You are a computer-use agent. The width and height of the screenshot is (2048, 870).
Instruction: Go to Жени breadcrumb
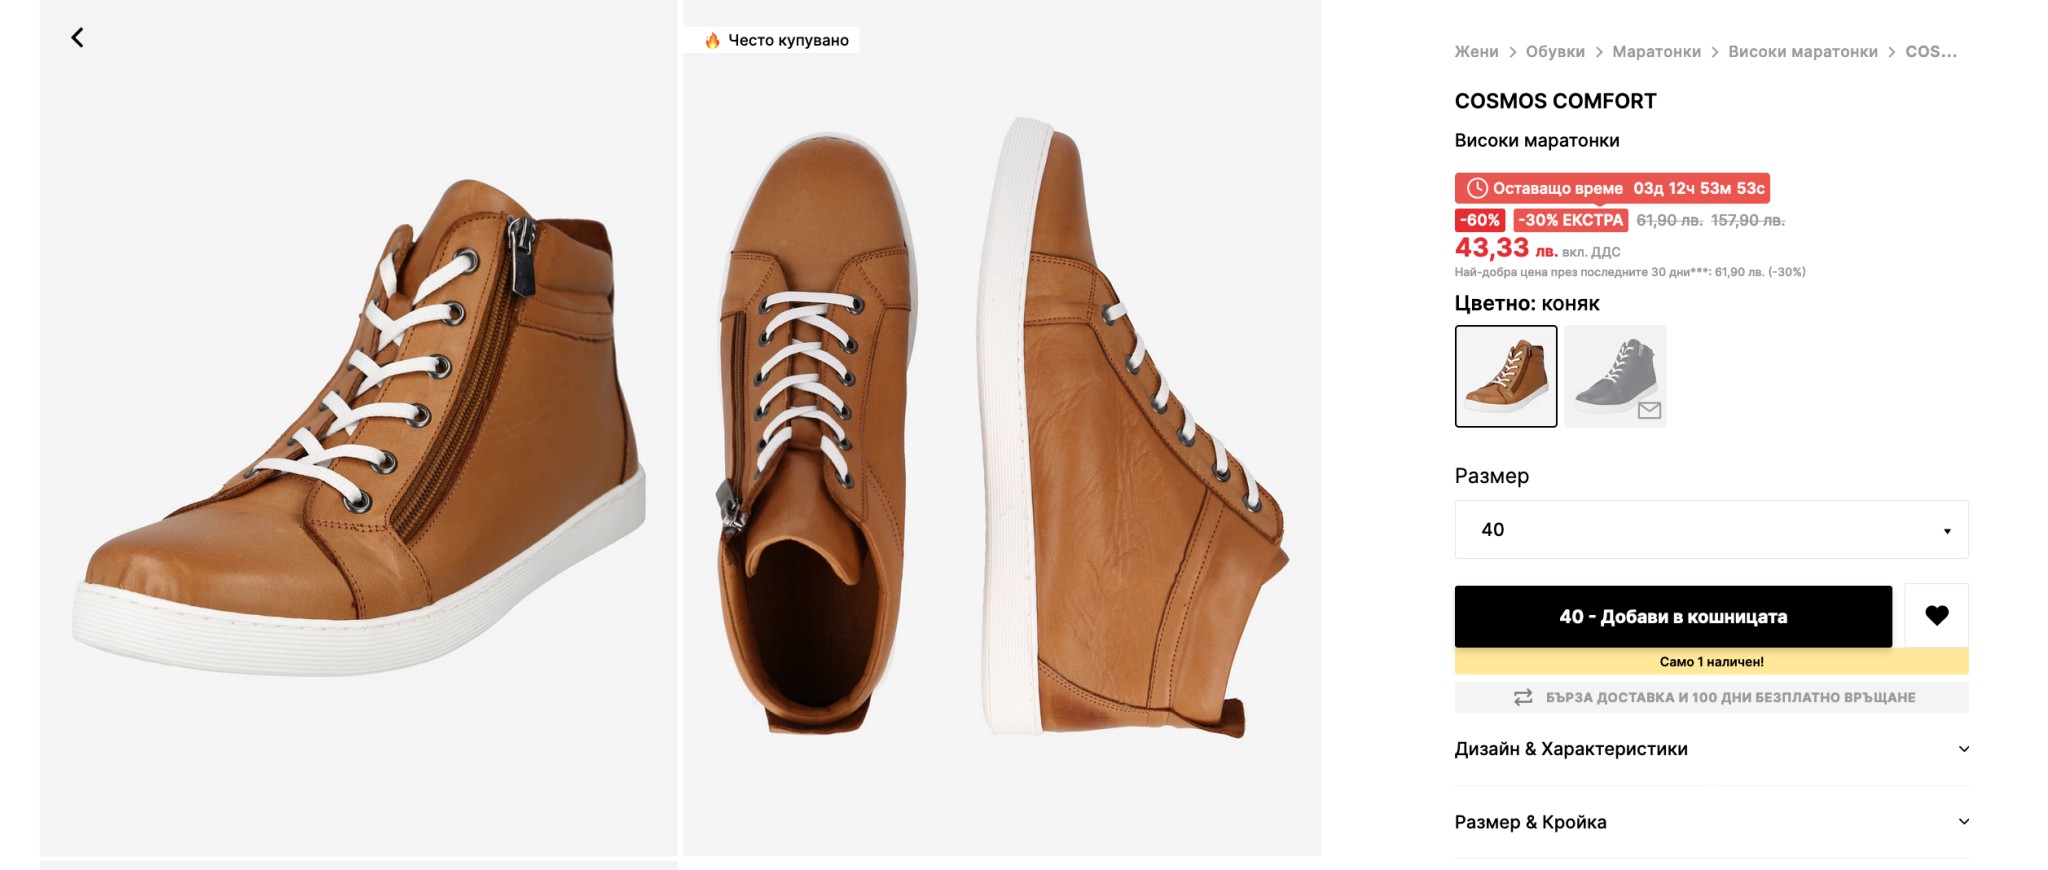[1476, 52]
